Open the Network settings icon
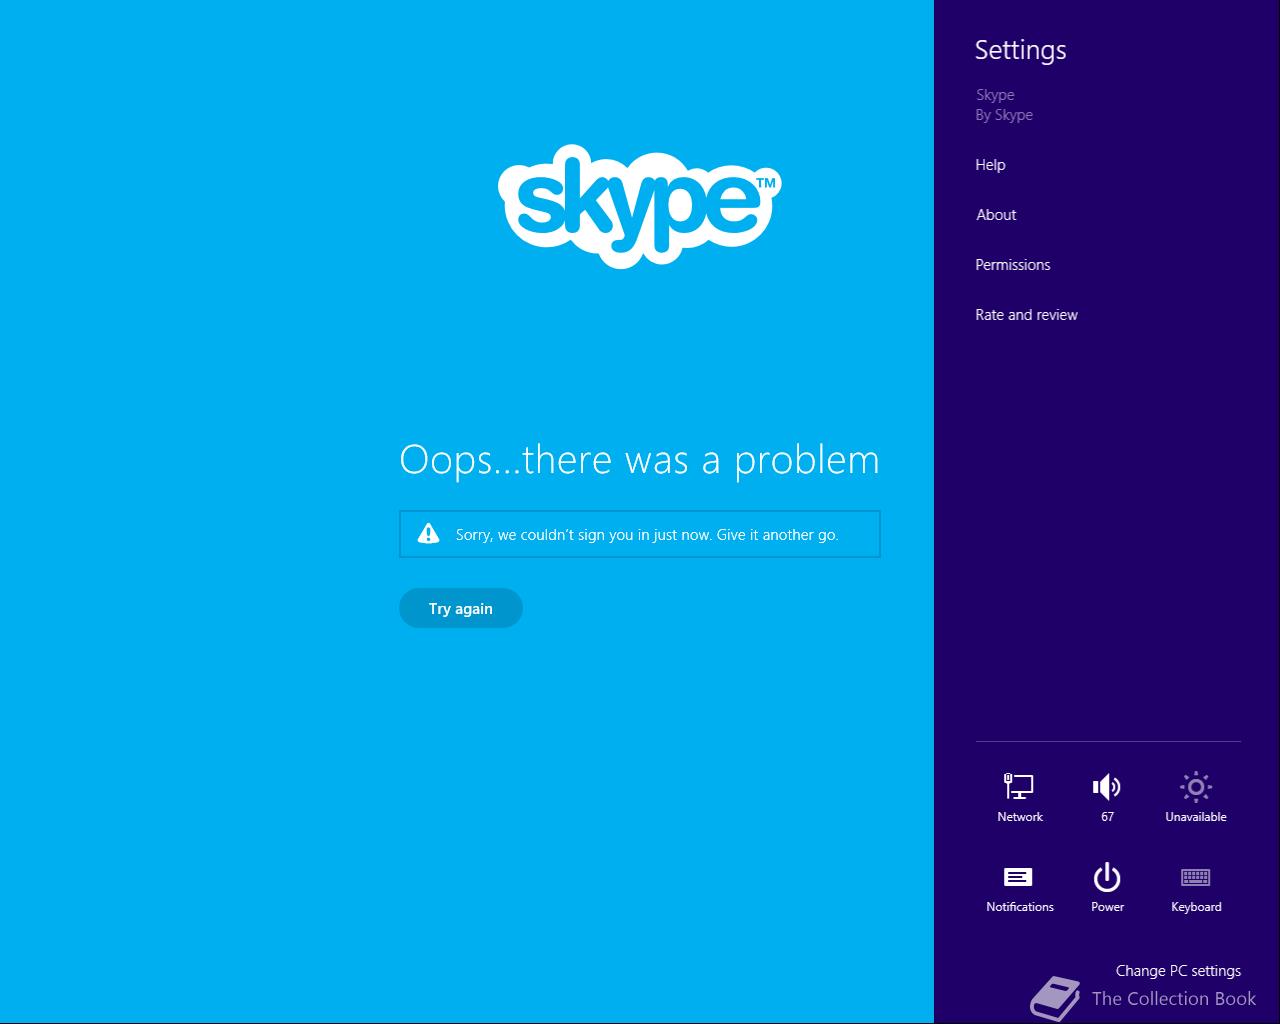 point(1019,787)
